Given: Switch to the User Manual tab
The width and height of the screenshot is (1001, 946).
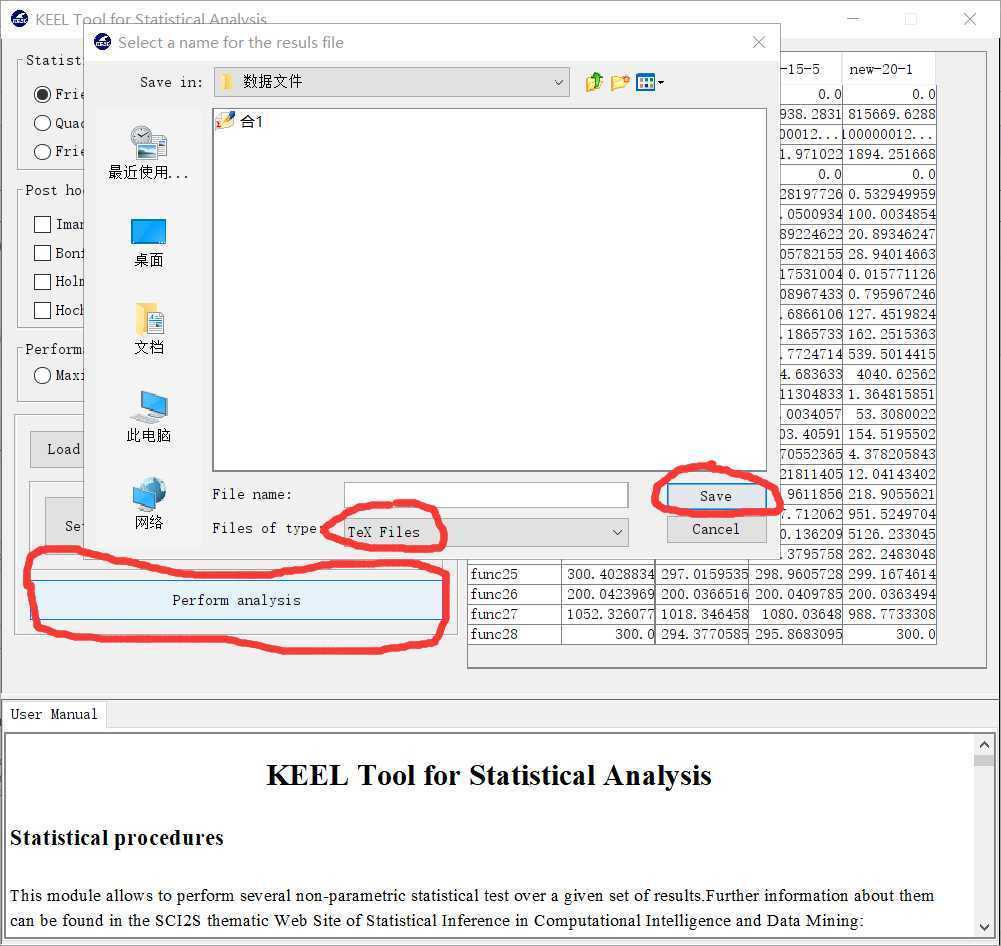Looking at the screenshot, I should pyautogui.click(x=54, y=714).
